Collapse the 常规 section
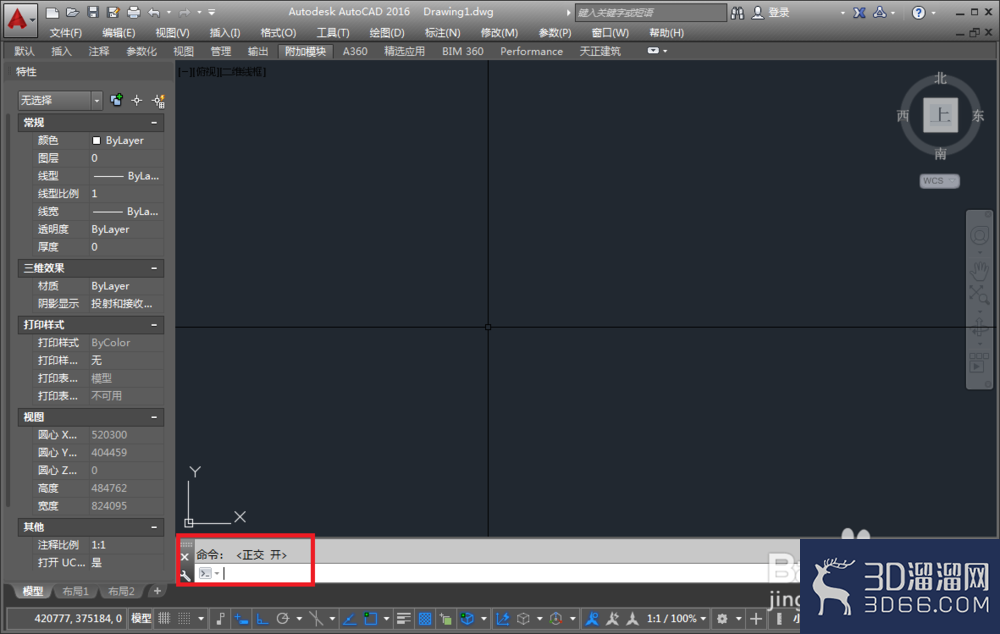This screenshot has width=1000, height=634. pyautogui.click(x=154, y=122)
